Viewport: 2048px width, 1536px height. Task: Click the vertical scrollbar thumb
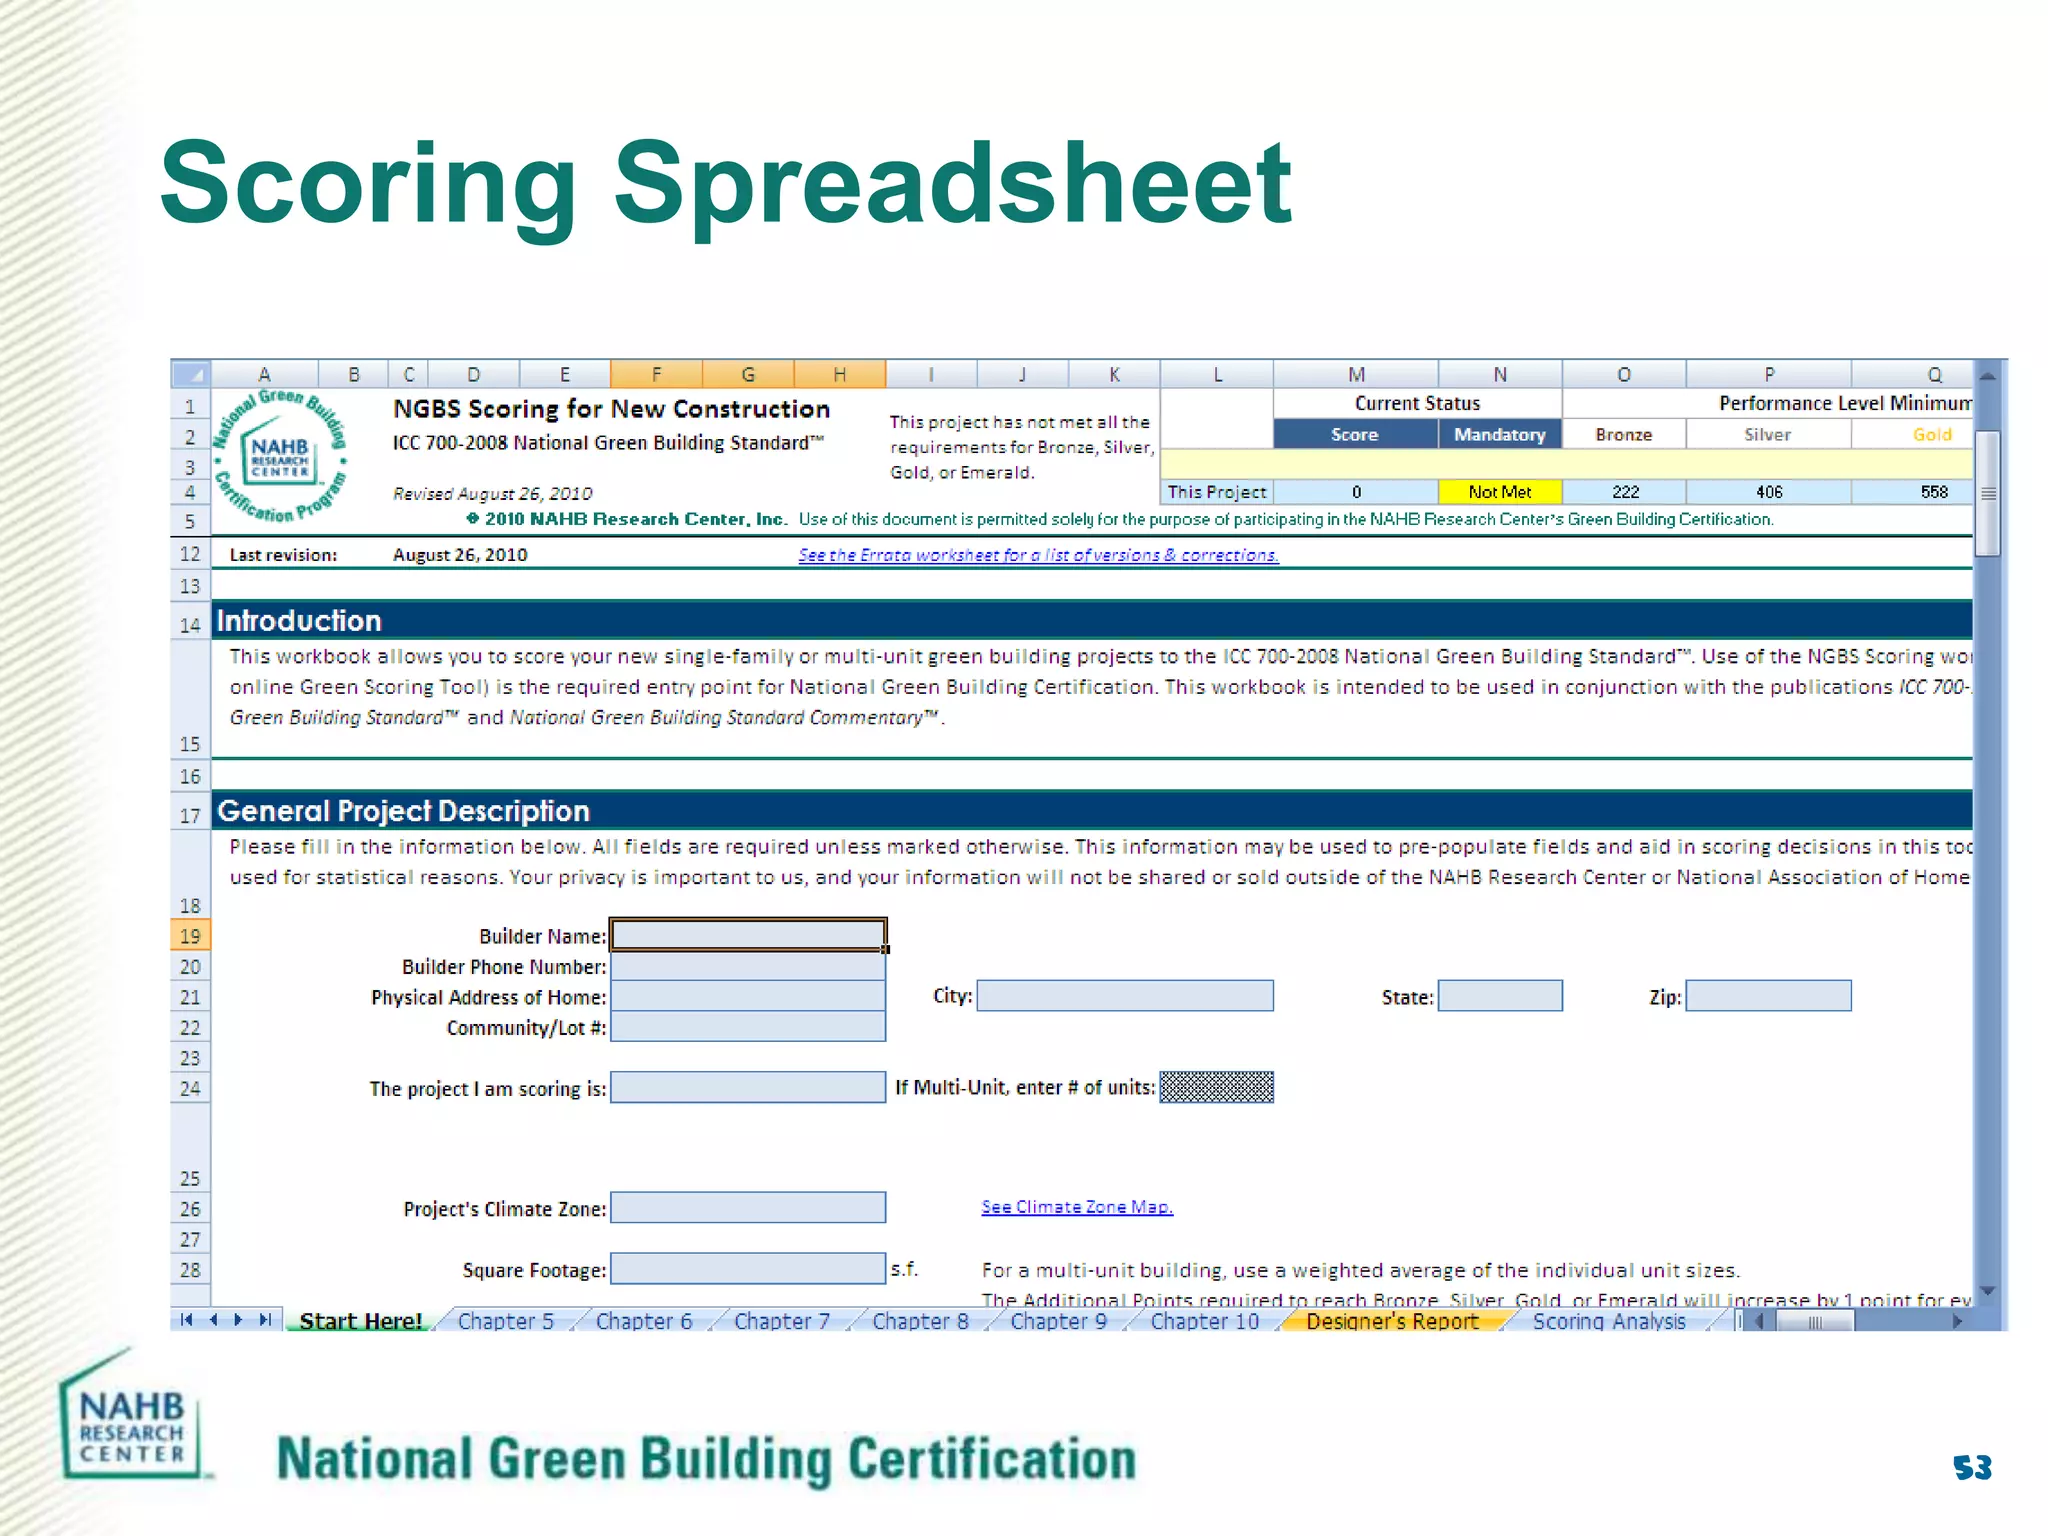[x=1988, y=493]
